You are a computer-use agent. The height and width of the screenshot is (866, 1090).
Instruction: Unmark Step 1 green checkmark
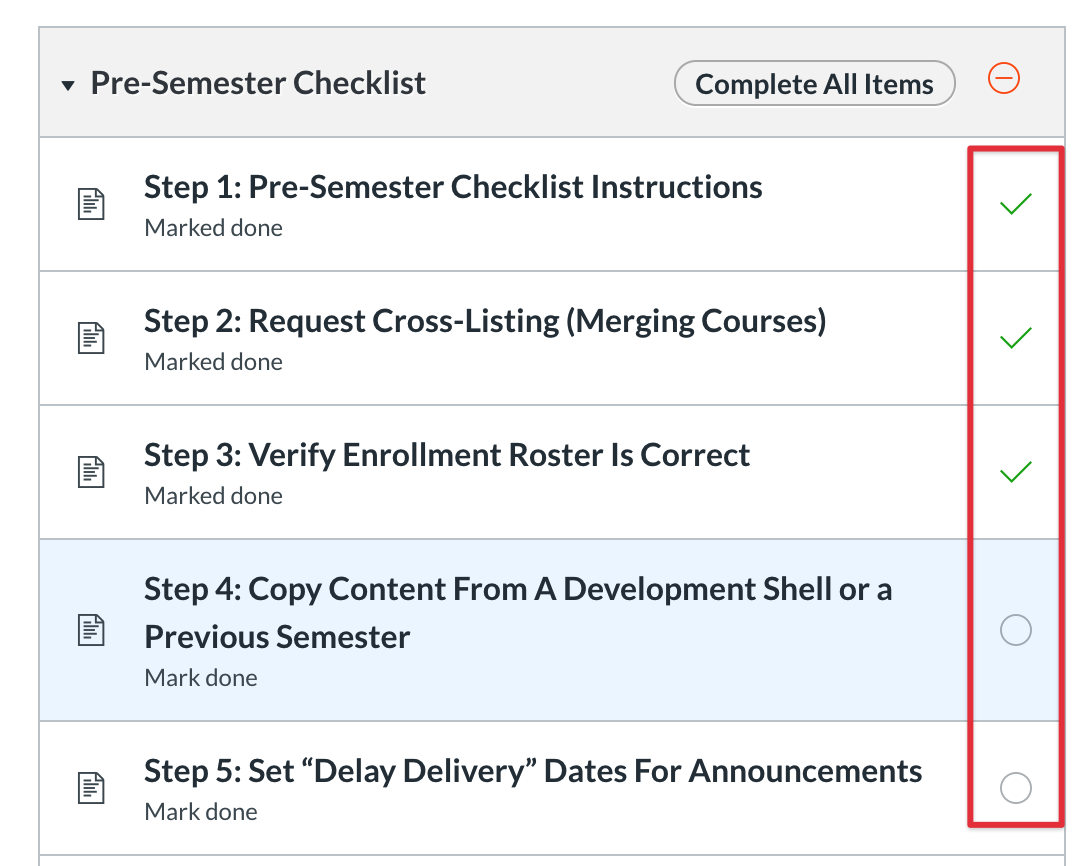[x=1015, y=205]
